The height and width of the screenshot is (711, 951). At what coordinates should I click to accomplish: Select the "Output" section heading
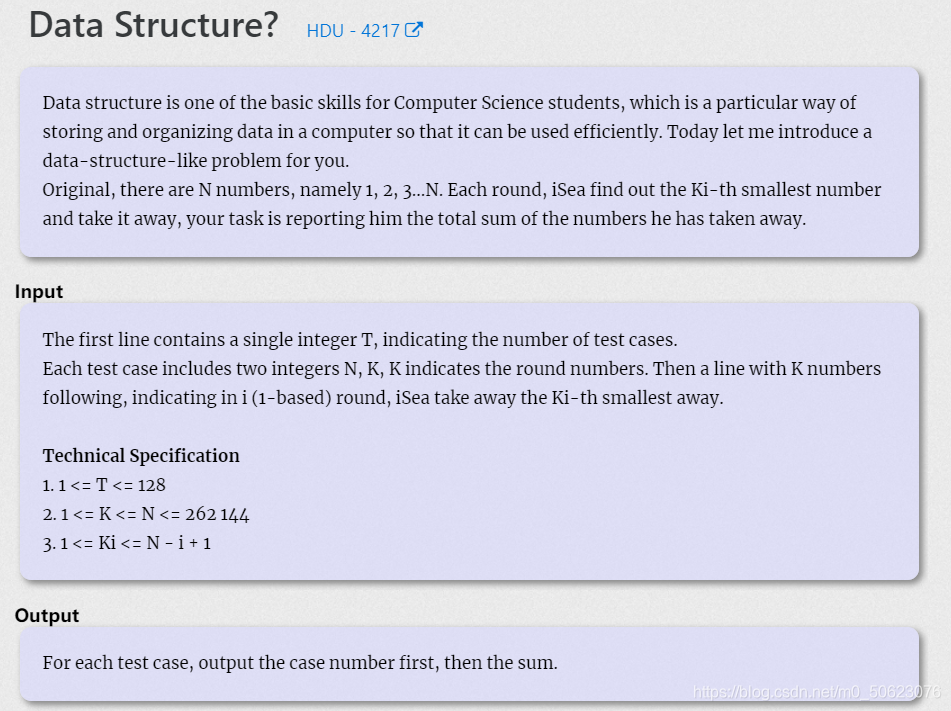[47, 615]
